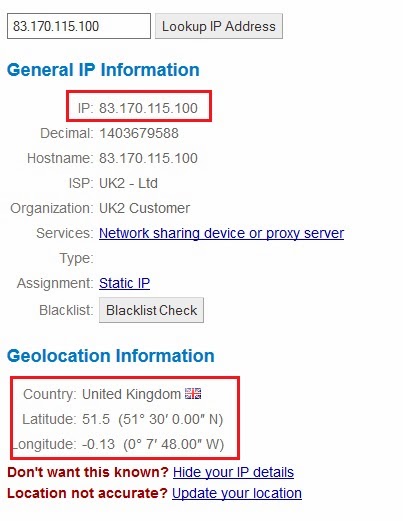This screenshot has width=403, height=521.
Task: Click the ISP value UK2 - Ltd
Action: (x=128, y=183)
